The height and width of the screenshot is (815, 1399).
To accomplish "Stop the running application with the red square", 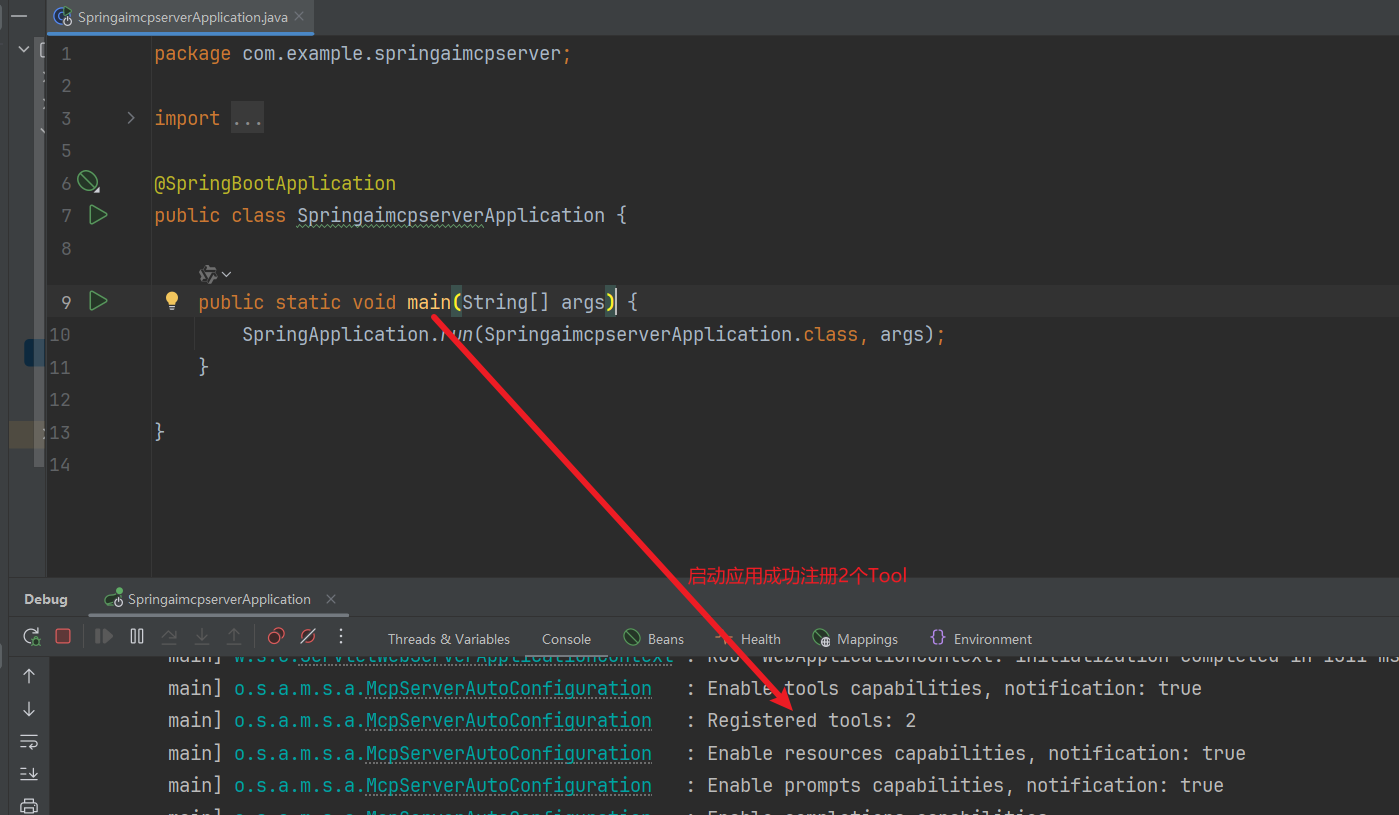I will [63, 637].
